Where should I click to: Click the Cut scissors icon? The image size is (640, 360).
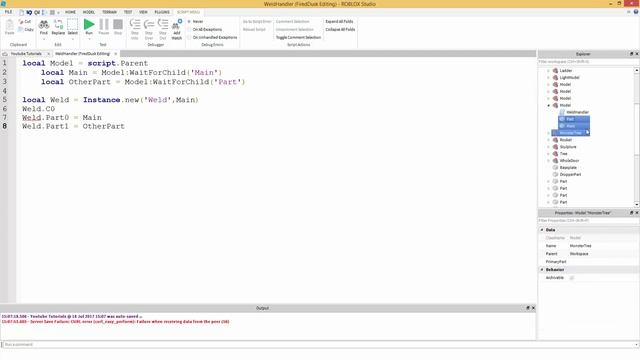click(x=21, y=21)
